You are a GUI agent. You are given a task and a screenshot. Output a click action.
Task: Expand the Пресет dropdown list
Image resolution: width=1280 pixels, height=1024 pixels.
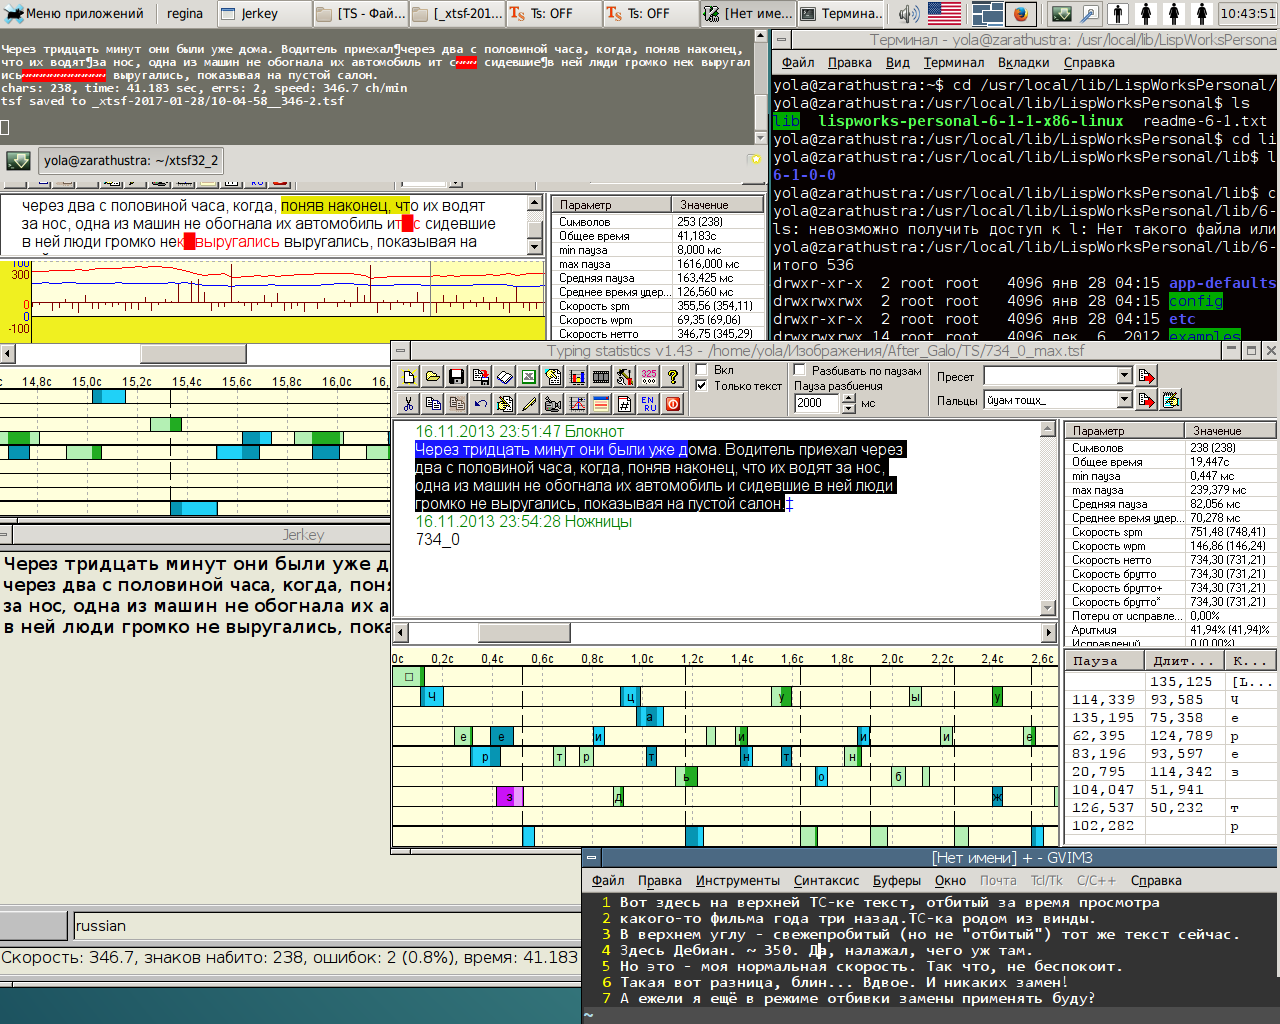point(1124,376)
